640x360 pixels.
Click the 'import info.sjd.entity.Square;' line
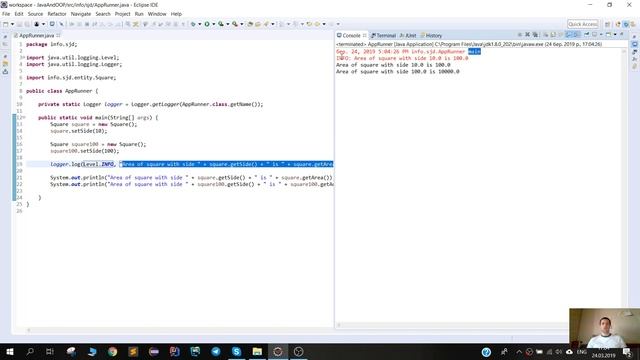71,78
